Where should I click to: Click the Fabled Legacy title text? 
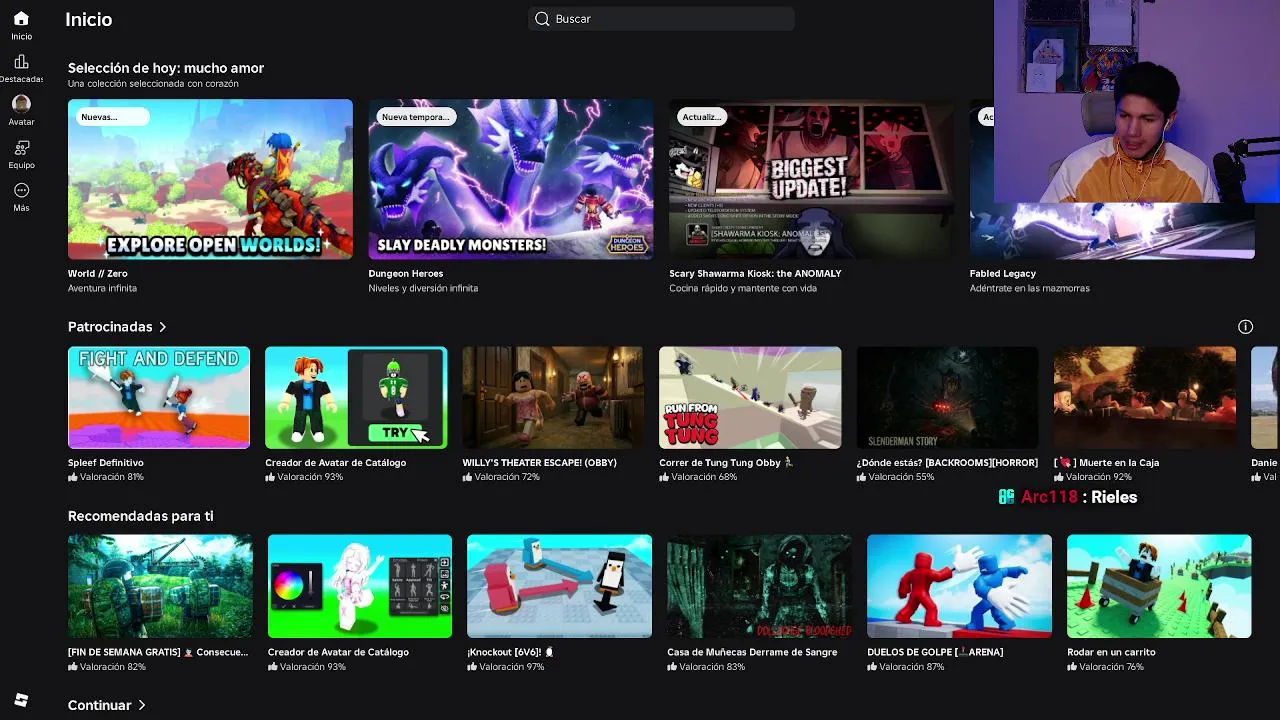tap(1002, 273)
